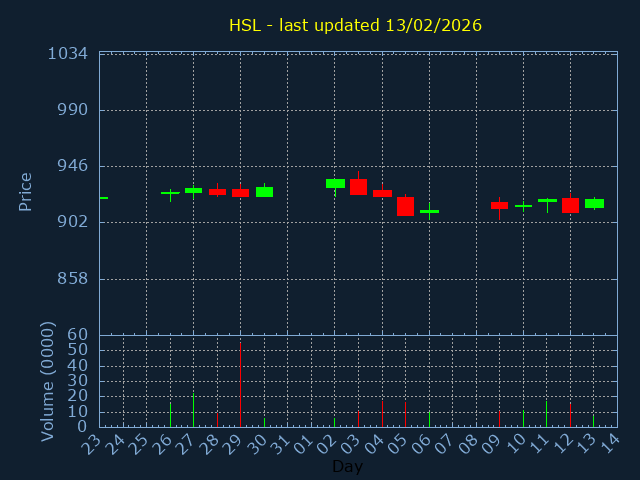Click the Price axis title
The image size is (640, 480).
[26, 191]
